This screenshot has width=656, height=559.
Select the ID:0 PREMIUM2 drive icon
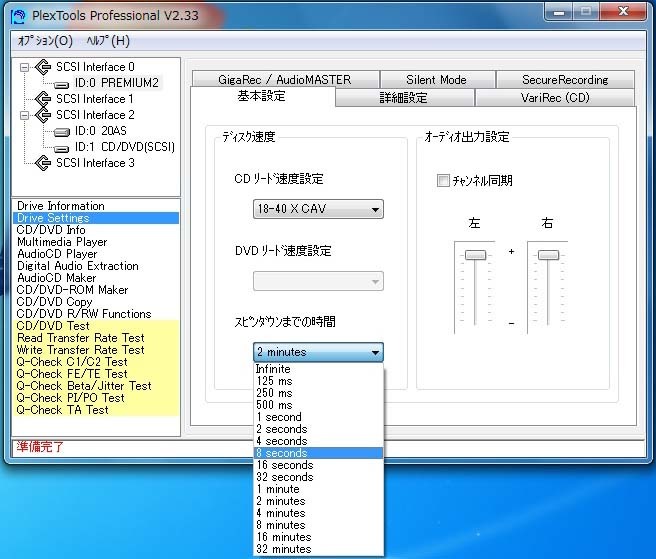coord(61,83)
